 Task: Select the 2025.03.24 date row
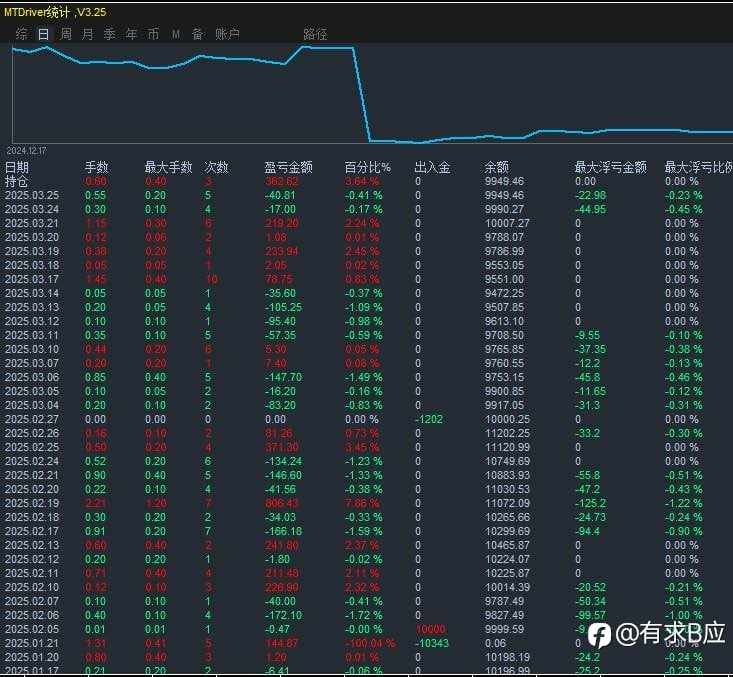coord(366,209)
